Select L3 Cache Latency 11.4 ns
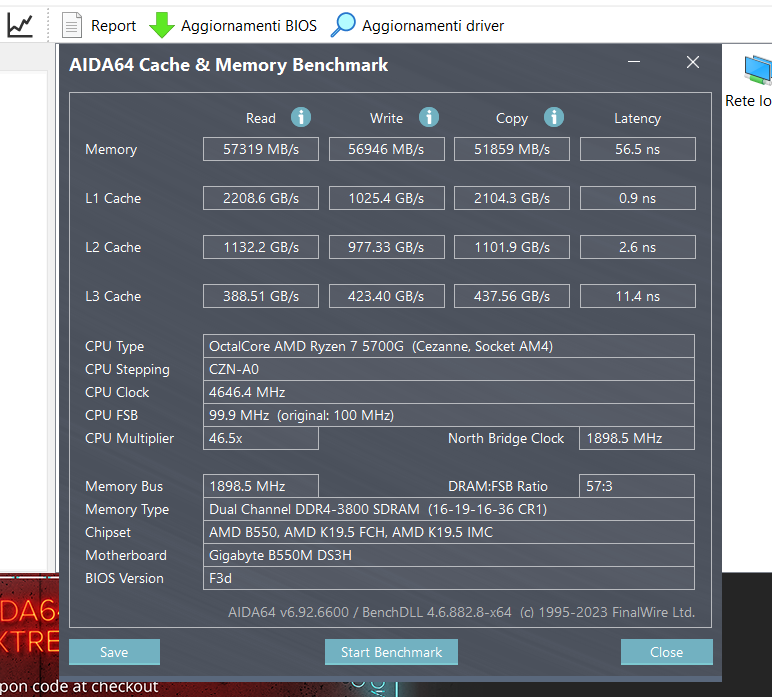This screenshot has height=697, width=772. [x=638, y=296]
